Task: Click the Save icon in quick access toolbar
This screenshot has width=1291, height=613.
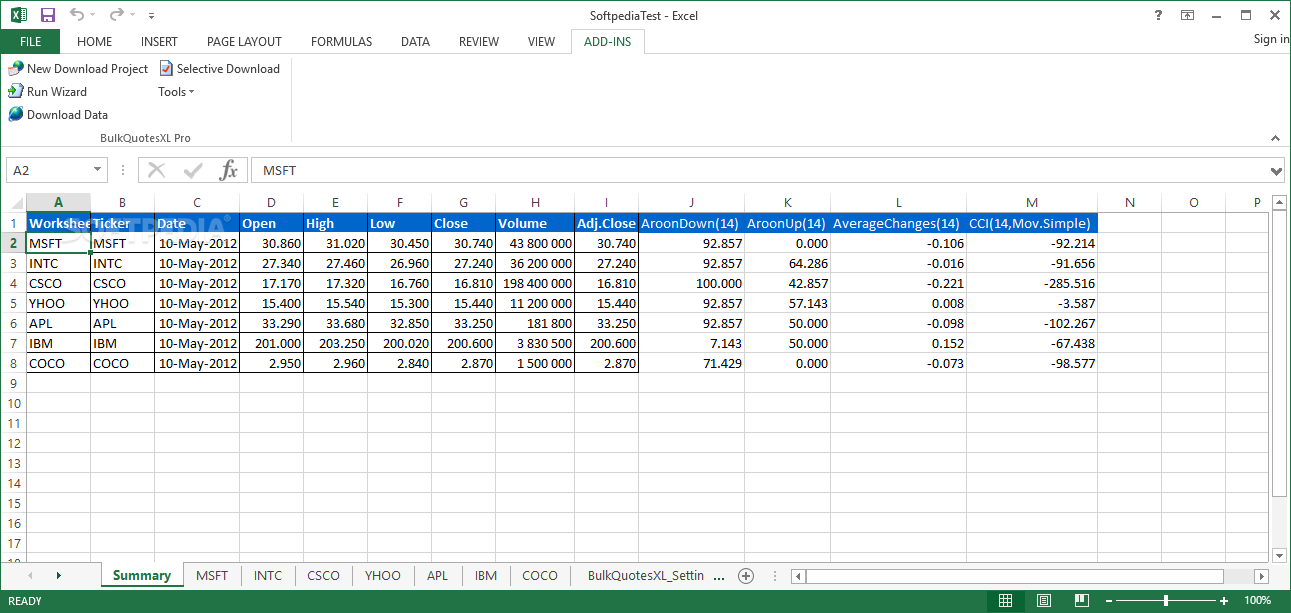Action: 47,15
